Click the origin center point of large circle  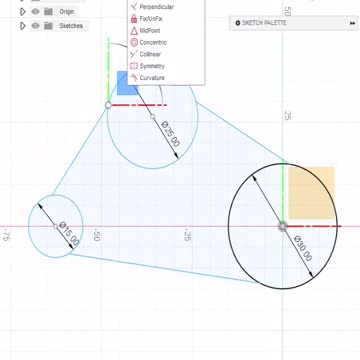[283, 226]
